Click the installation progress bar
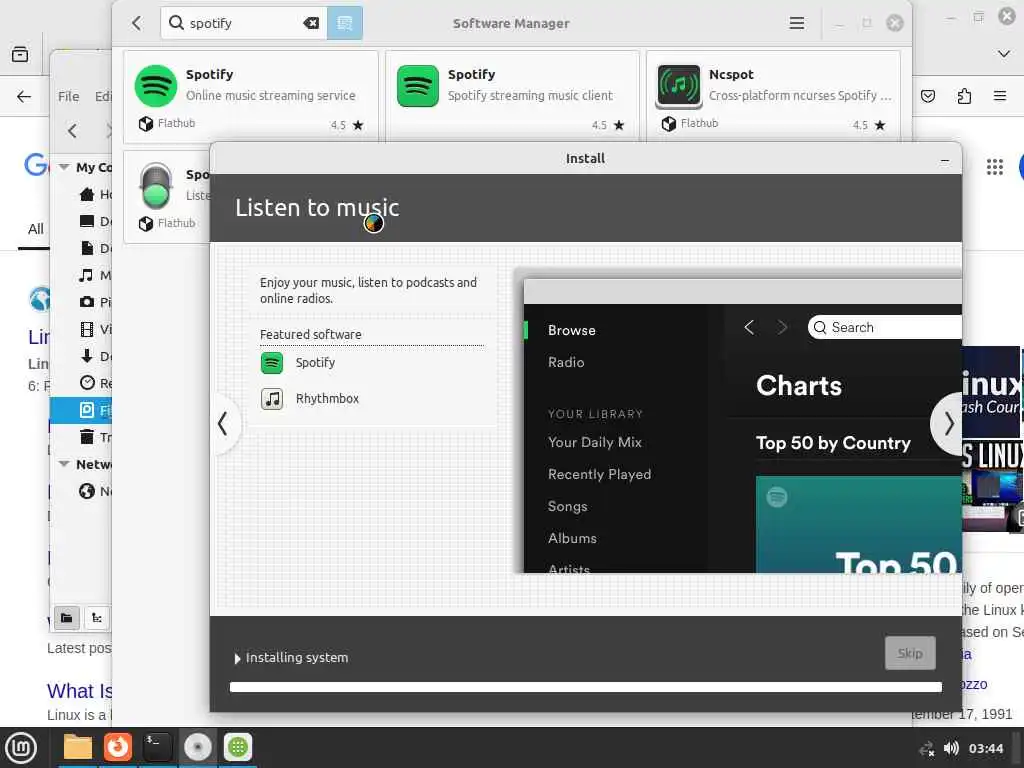Screen dimensions: 1024x768 click(586, 687)
